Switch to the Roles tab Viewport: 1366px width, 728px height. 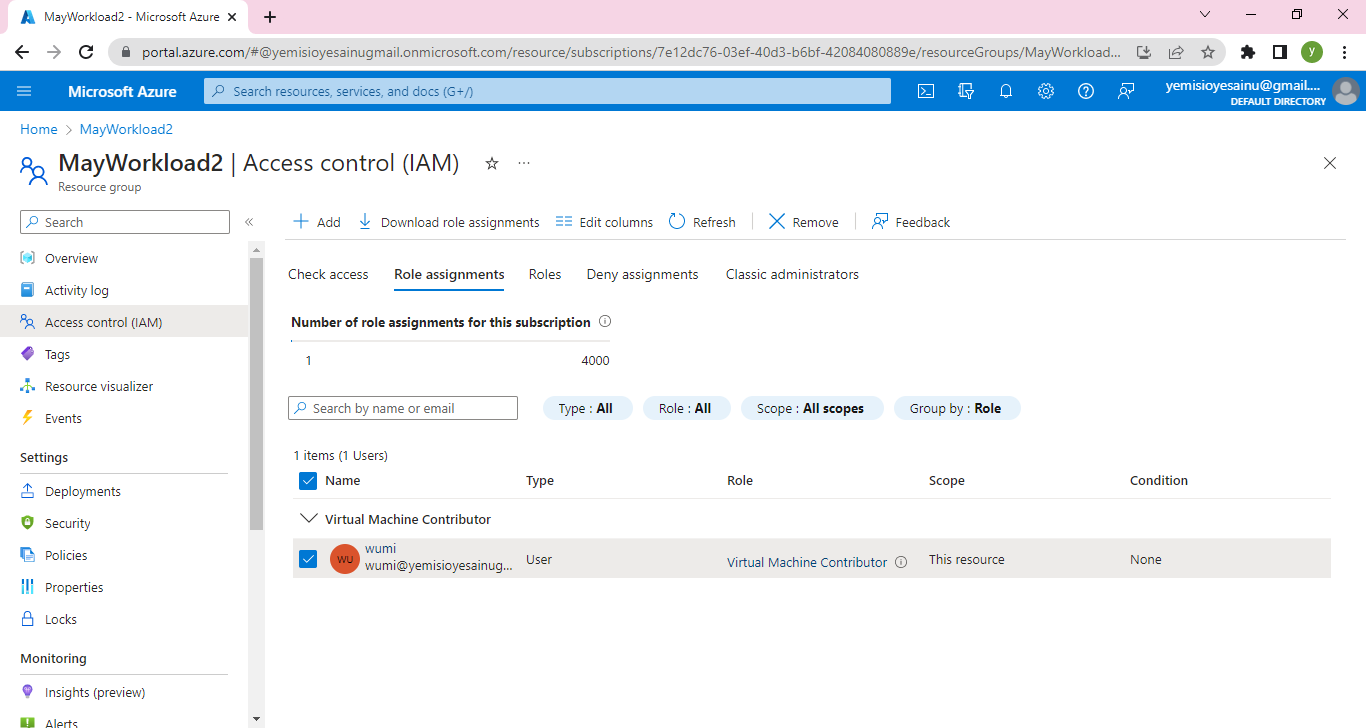[545, 274]
